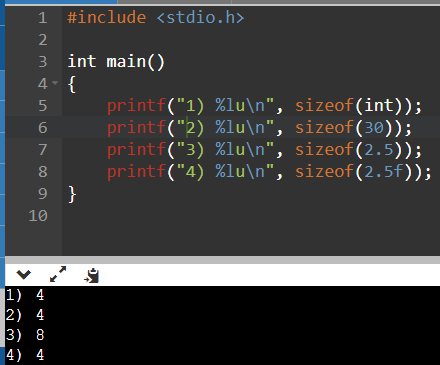440x365 pixels.
Task: Click output line '4) 4' in console
Action: pos(25,355)
